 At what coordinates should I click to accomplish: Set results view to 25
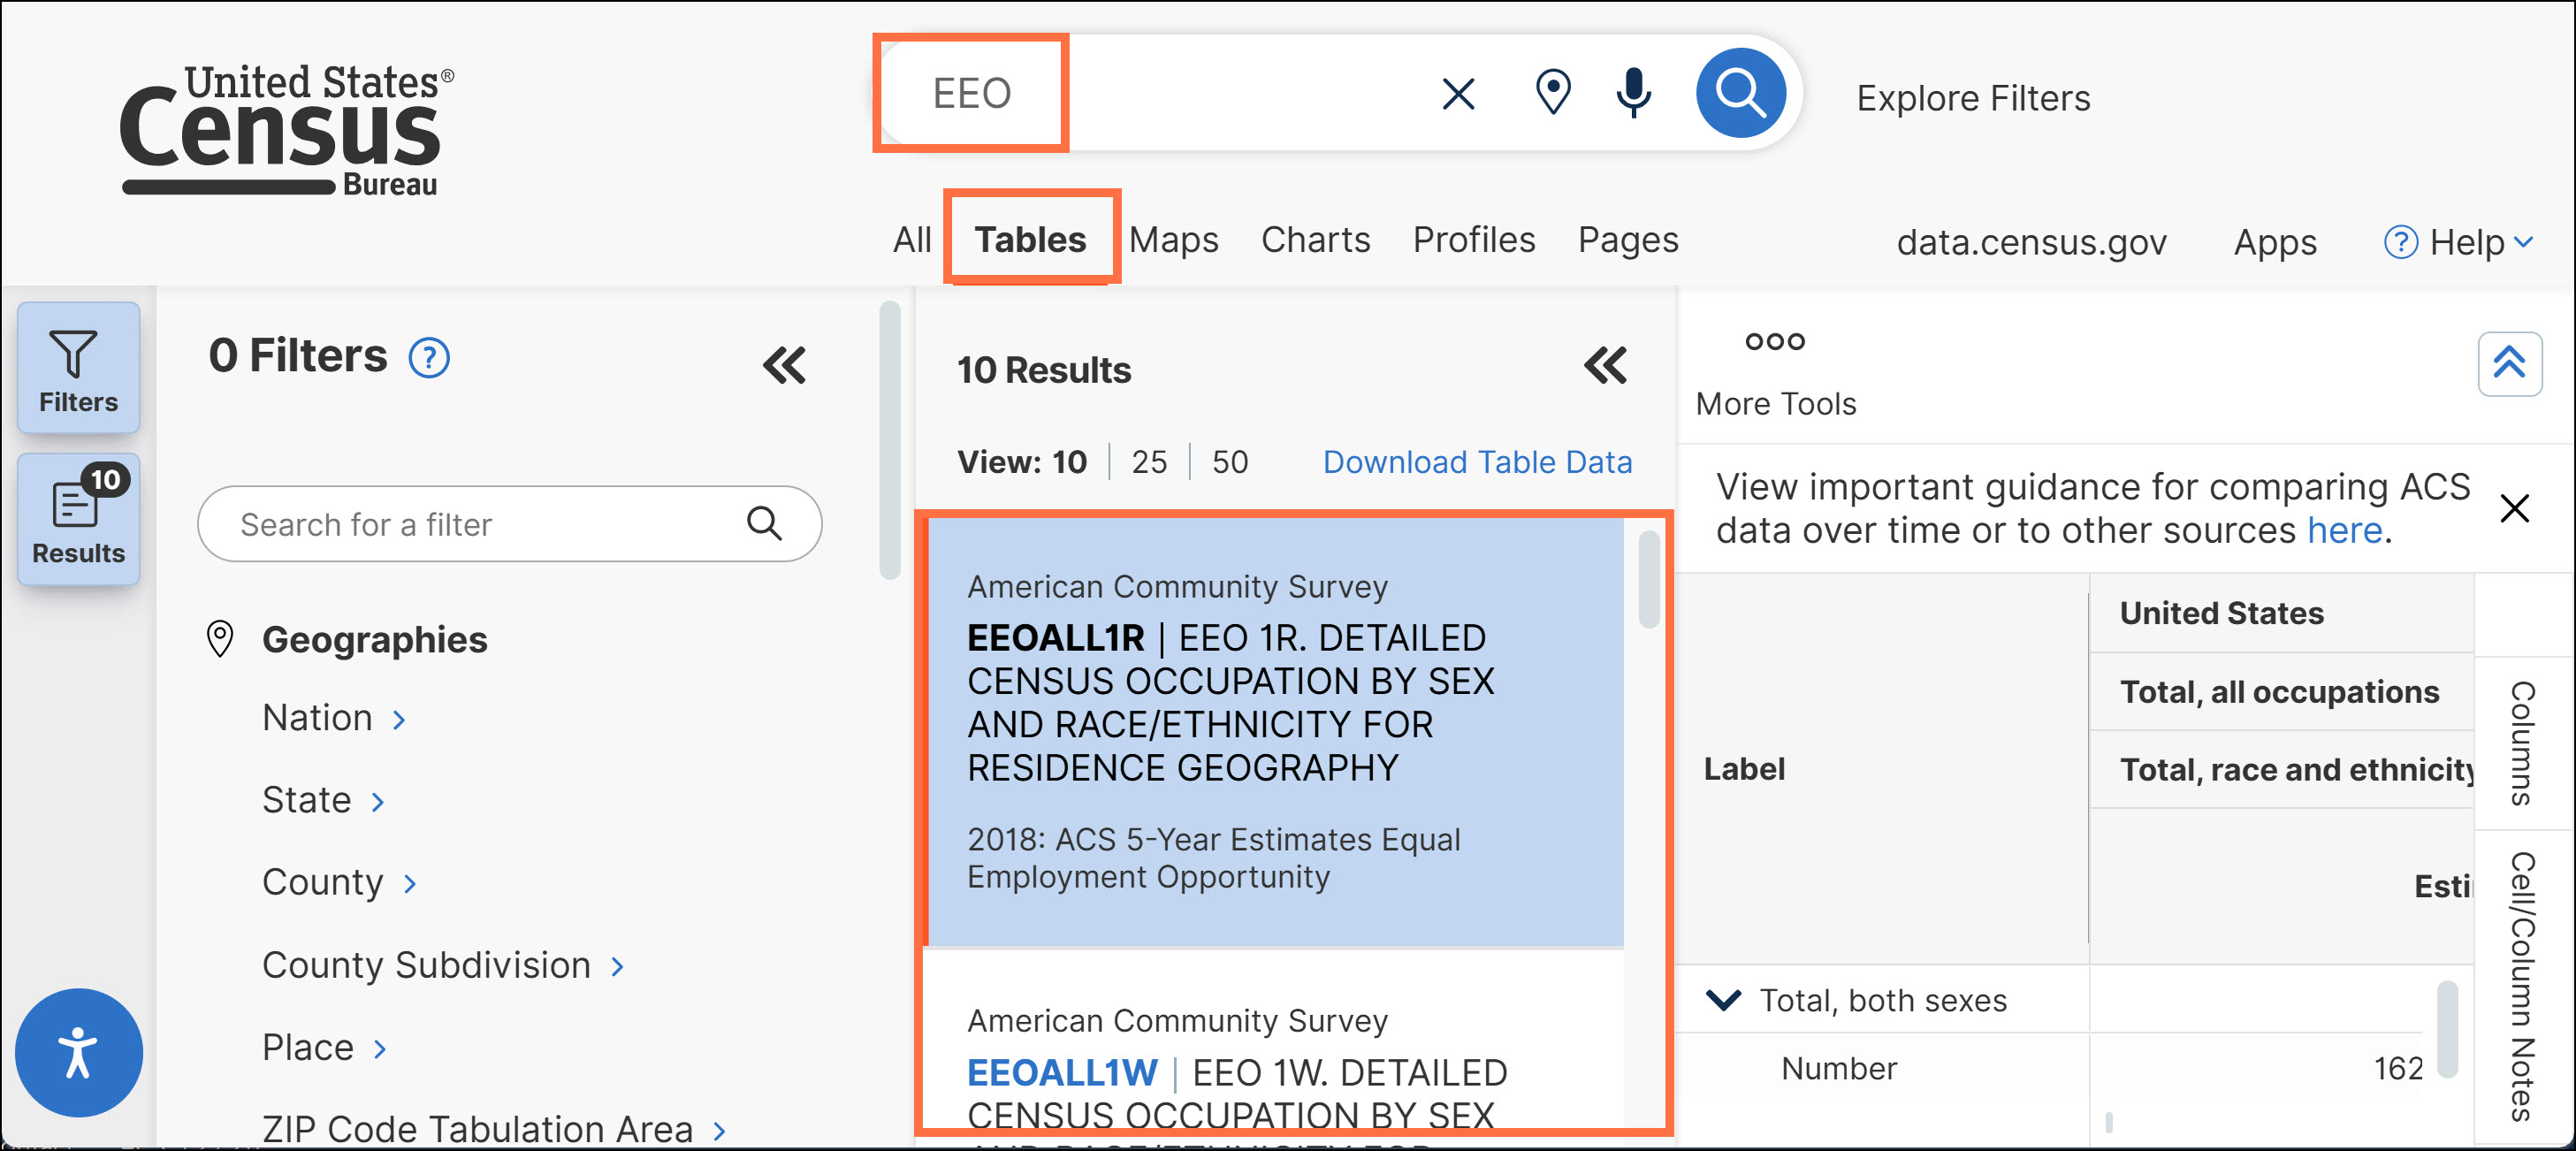pos(1149,462)
